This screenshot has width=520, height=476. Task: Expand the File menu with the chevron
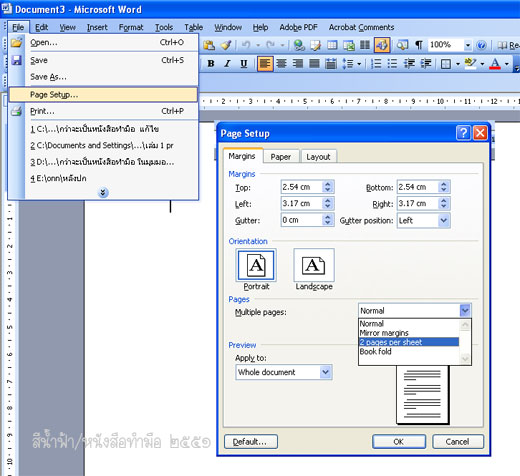pyautogui.click(x=103, y=192)
